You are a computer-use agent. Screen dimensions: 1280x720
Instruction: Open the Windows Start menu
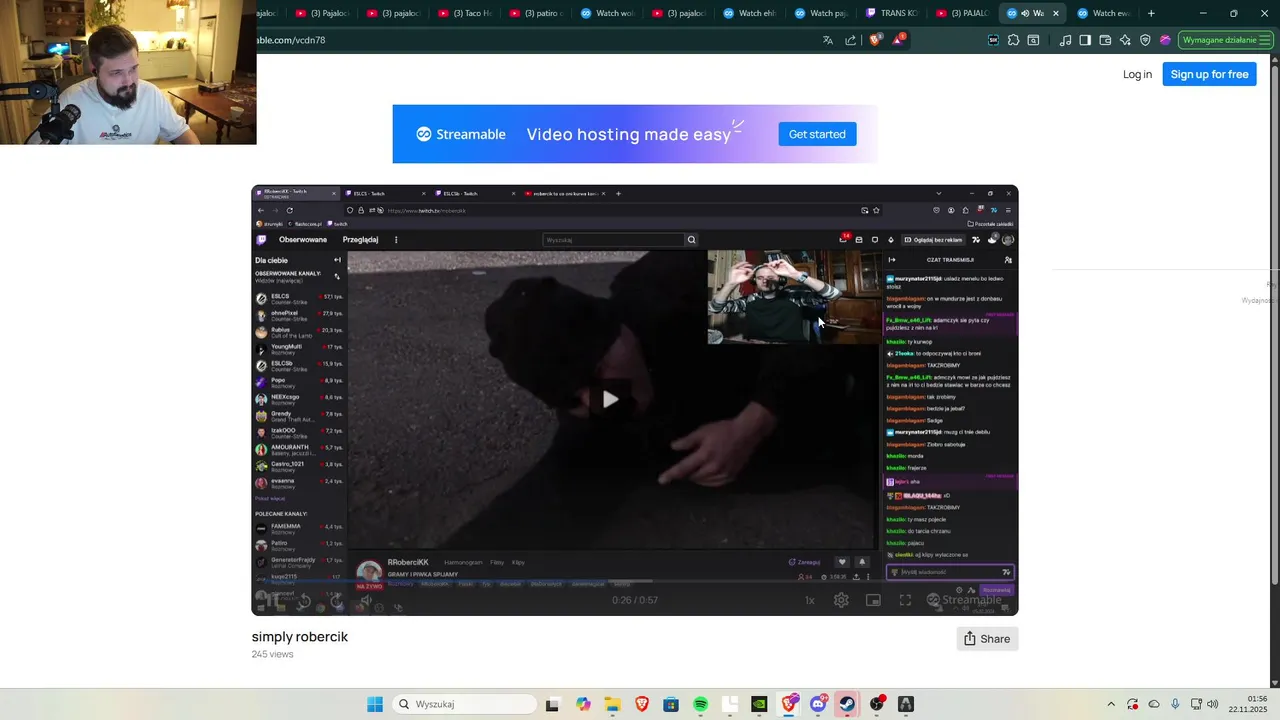(375, 704)
